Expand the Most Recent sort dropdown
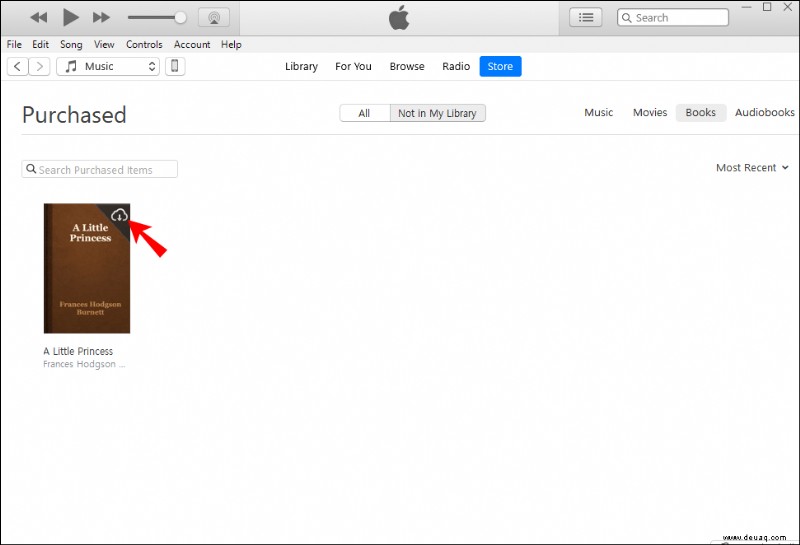The width and height of the screenshot is (800, 545). 752,167
